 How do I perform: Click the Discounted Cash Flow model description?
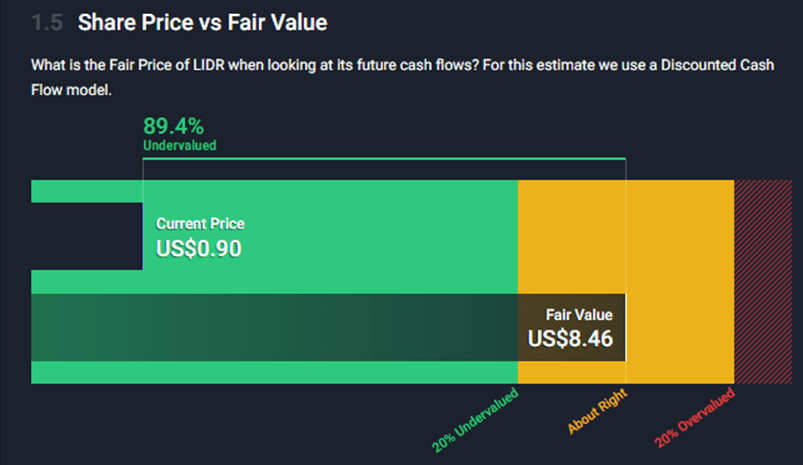tap(403, 77)
